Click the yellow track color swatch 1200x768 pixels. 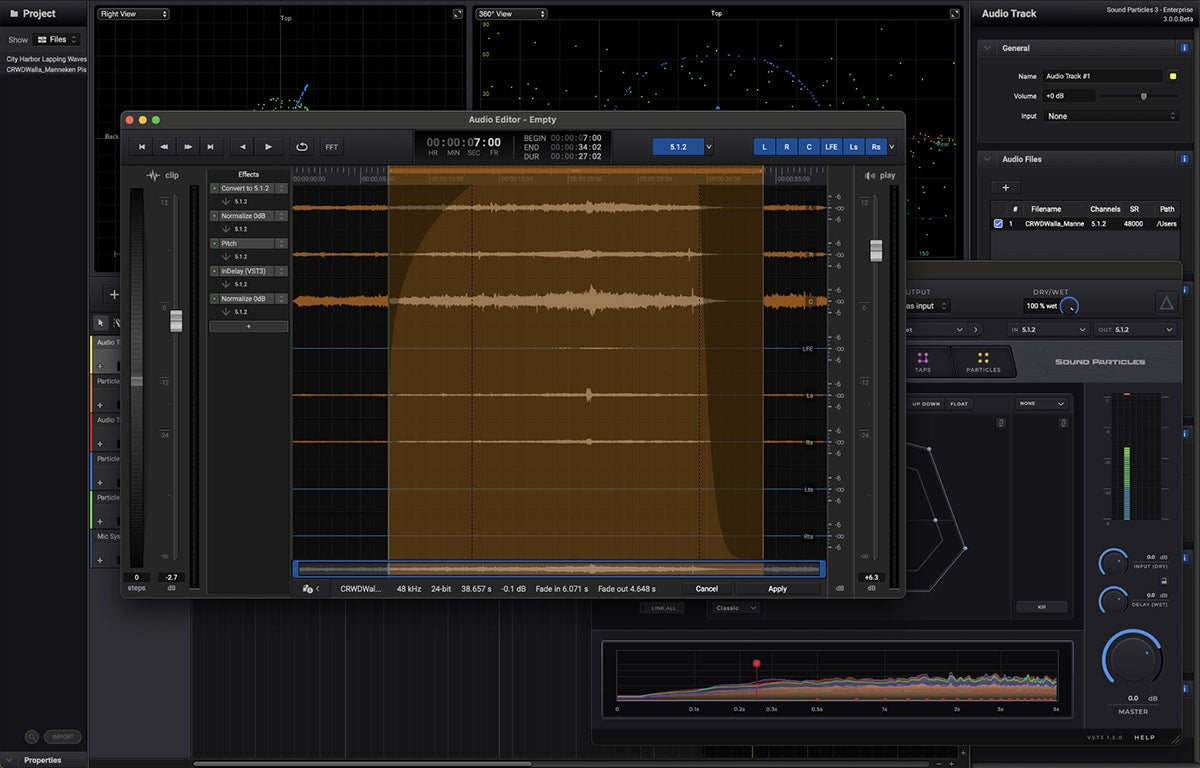[1173, 76]
